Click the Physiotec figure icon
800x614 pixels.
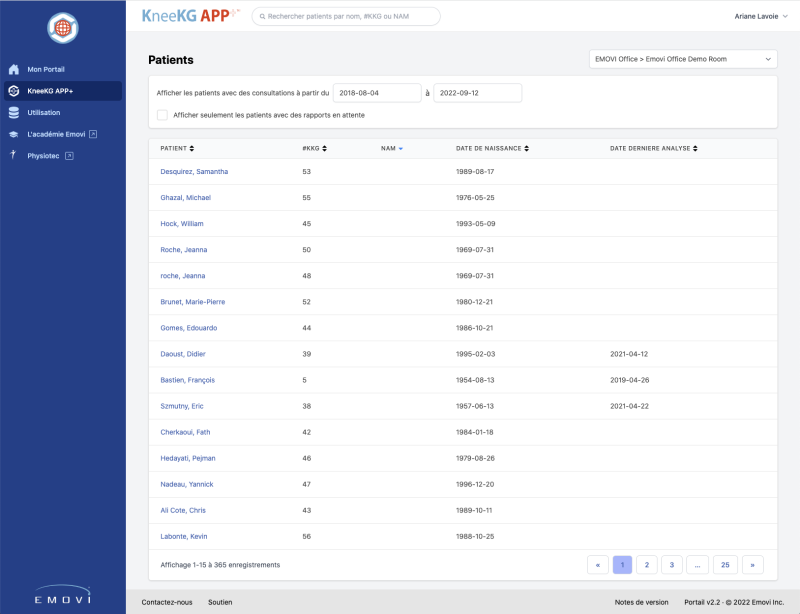pos(13,155)
